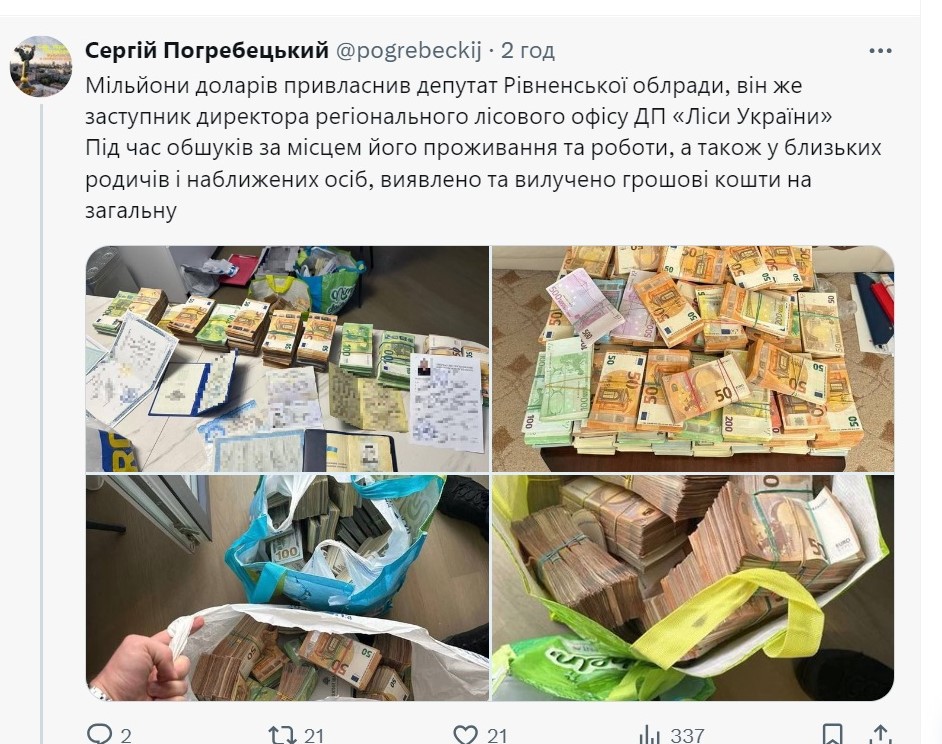Click the views count 337
942x744 pixels.
(x=687, y=735)
